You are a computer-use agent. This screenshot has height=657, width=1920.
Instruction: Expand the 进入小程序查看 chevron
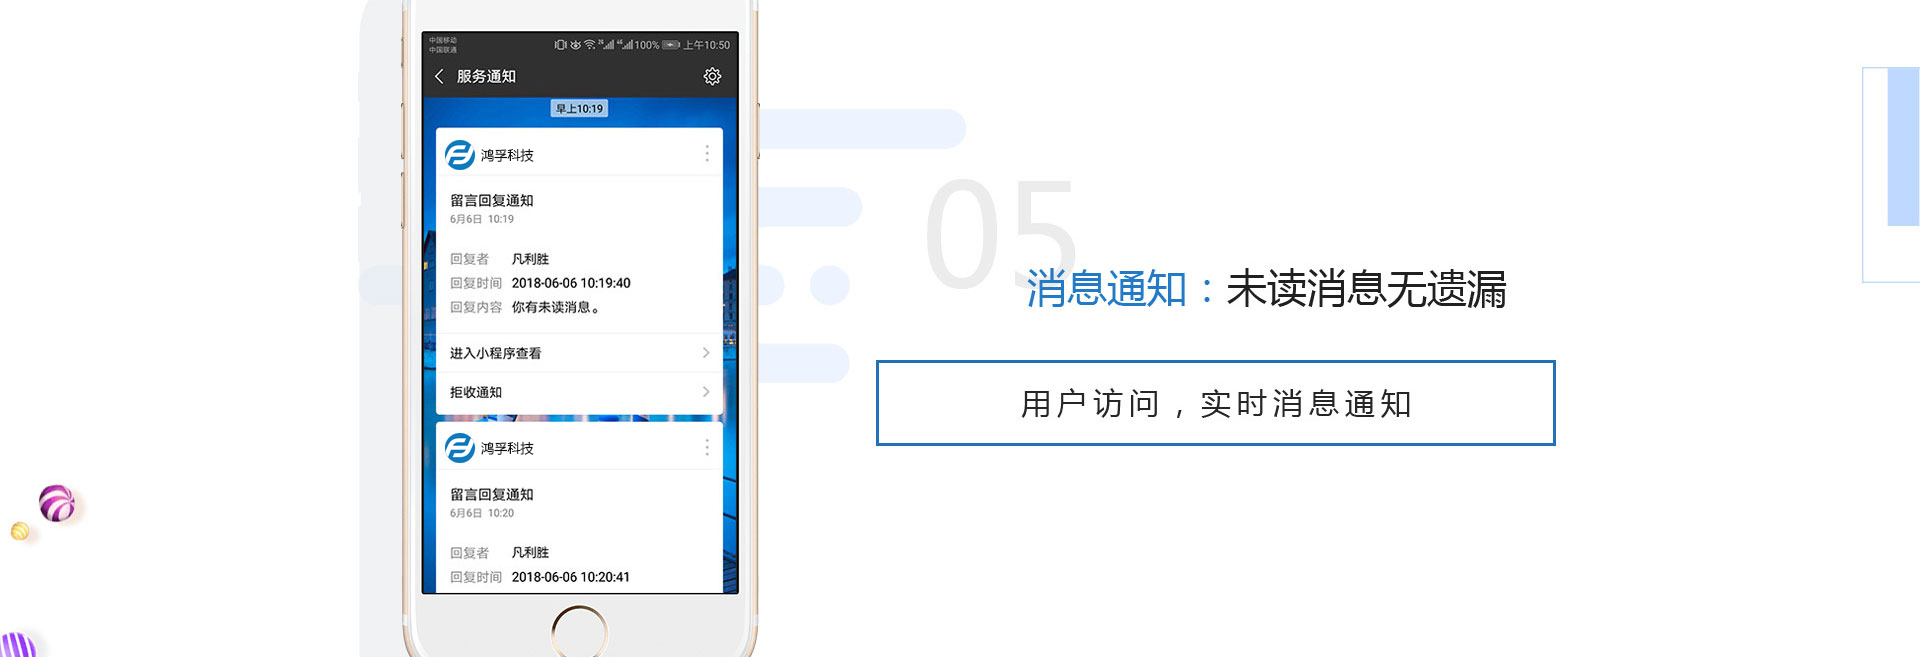(706, 352)
